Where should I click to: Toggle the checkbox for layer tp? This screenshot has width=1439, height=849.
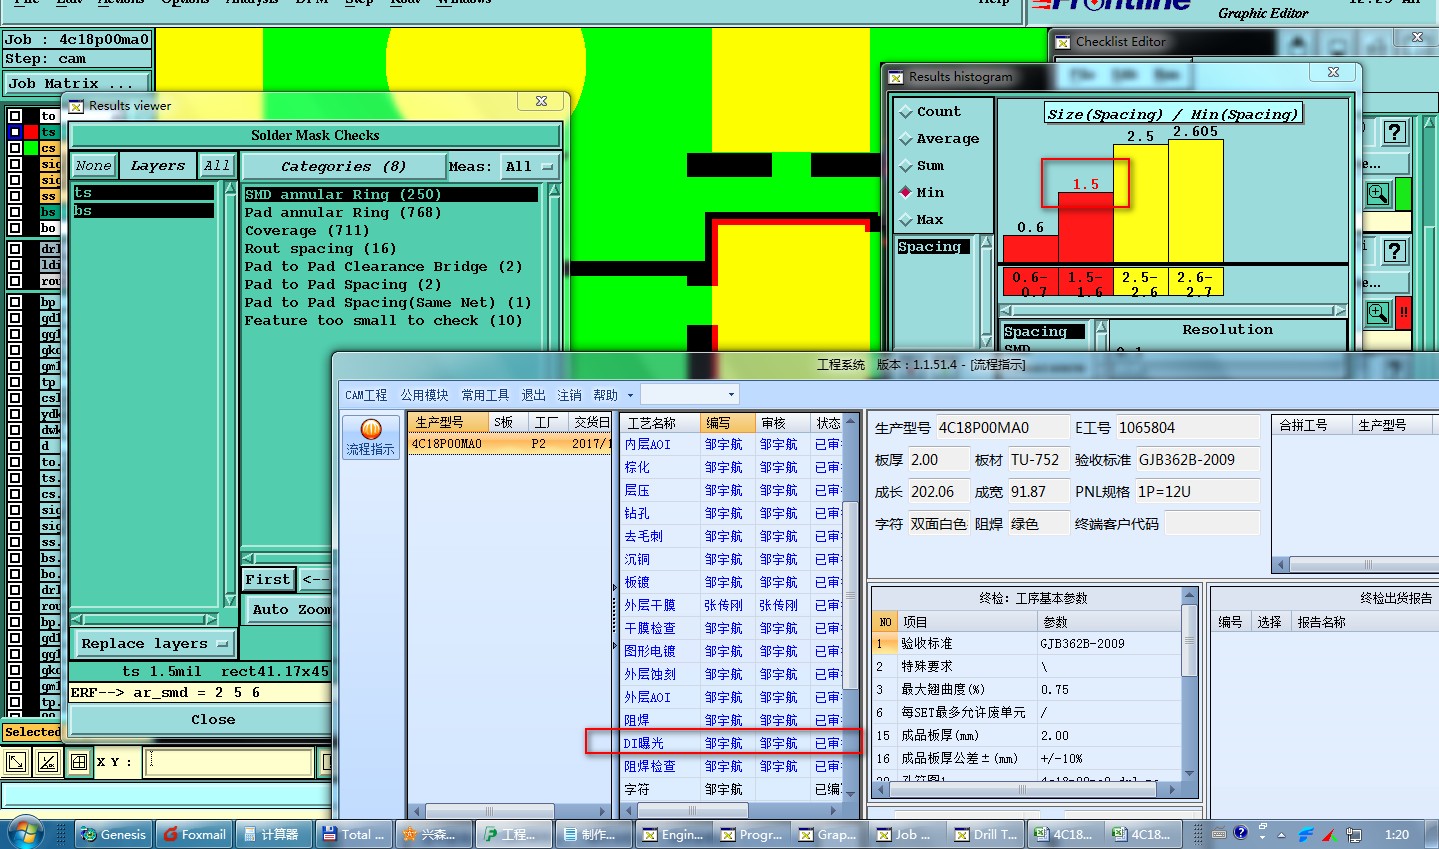[x=15, y=382]
